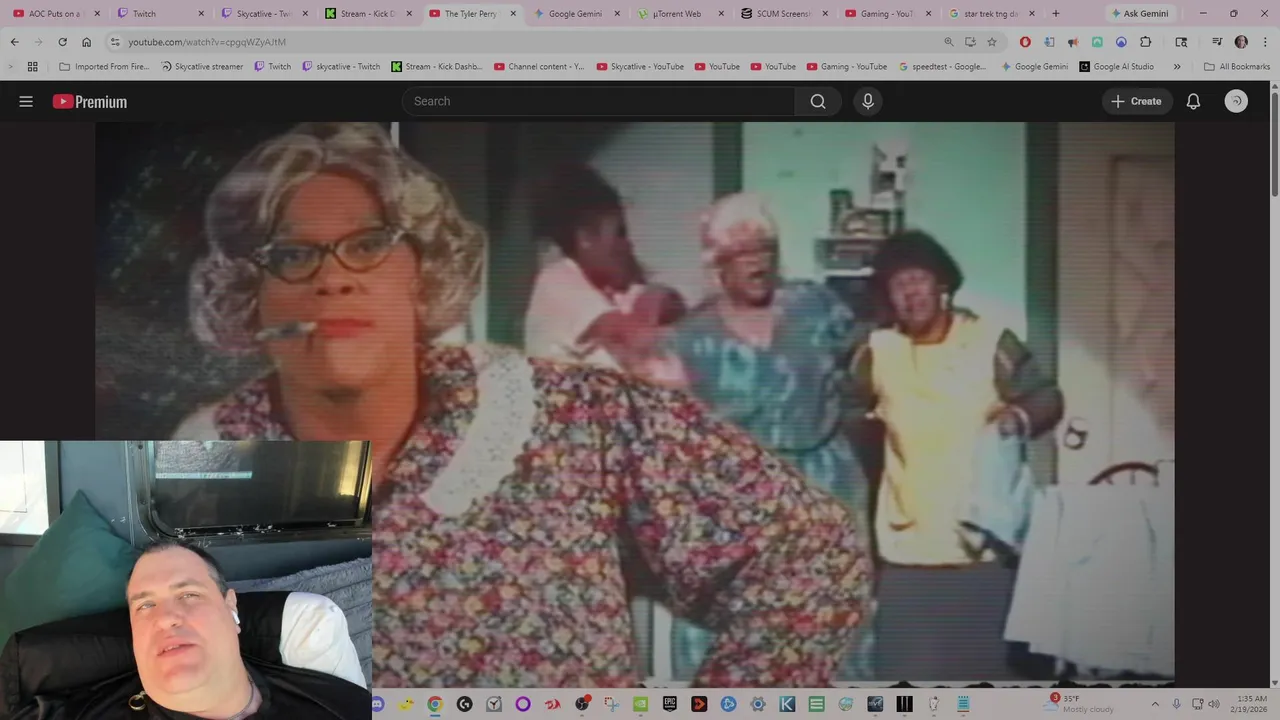
Task: Open YouTube notifications bell
Action: [x=1193, y=101]
